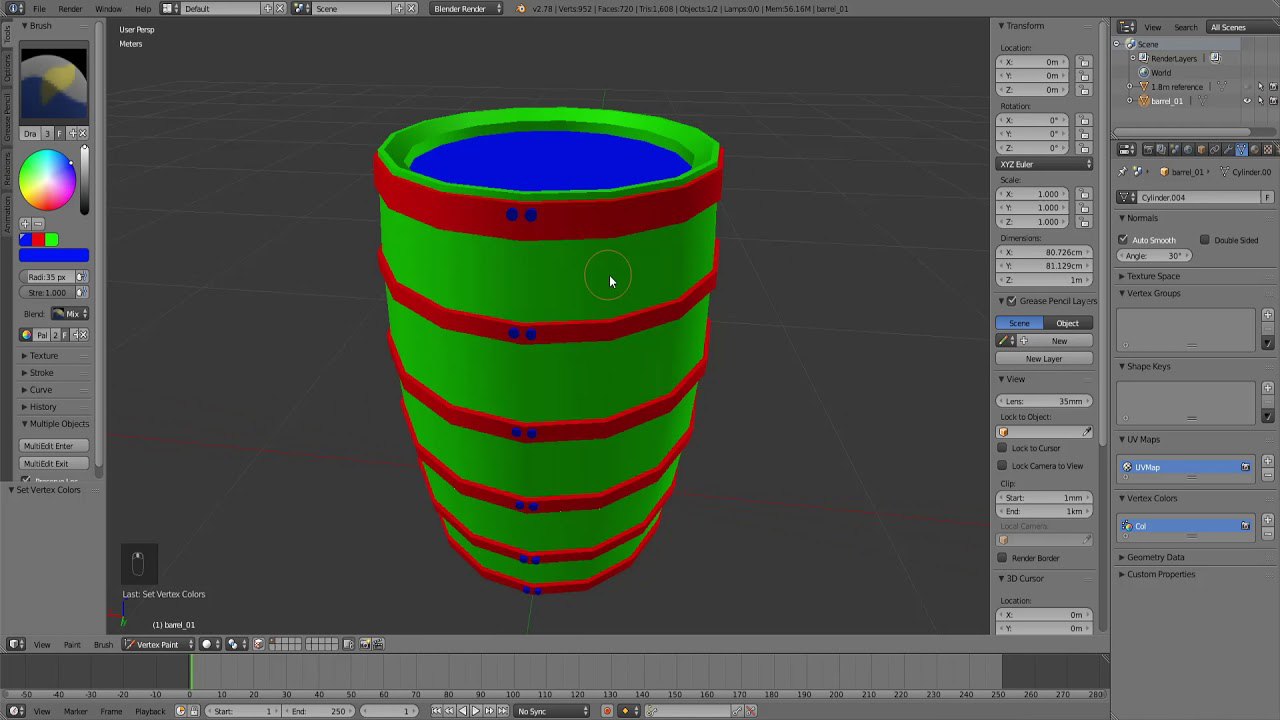
Task: Click the OpenGL render image camera icon
Action: point(364,644)
